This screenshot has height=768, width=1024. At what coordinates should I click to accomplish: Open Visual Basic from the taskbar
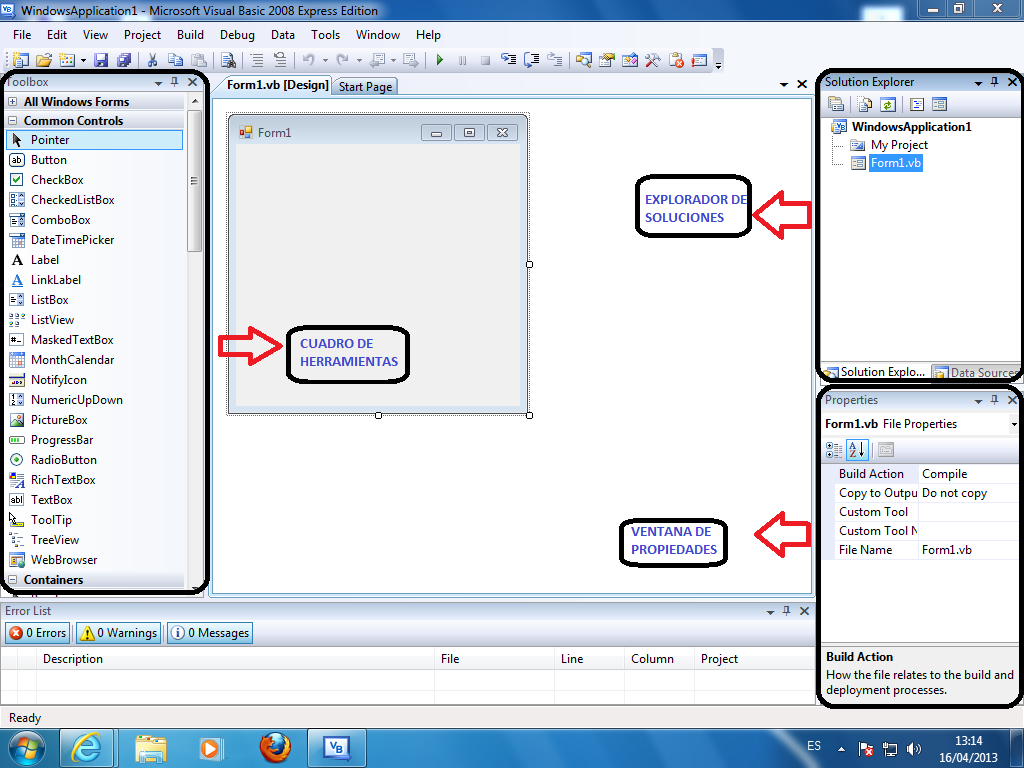336,747
